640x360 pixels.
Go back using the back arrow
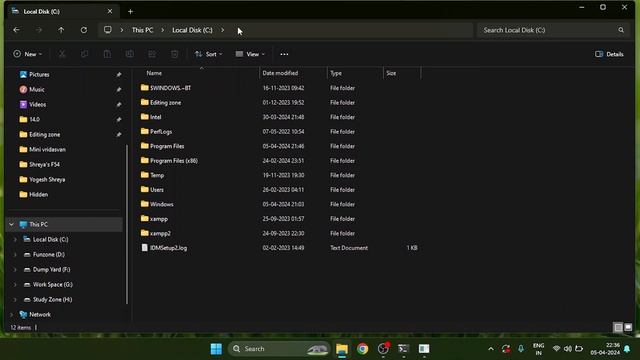(16, 30)
